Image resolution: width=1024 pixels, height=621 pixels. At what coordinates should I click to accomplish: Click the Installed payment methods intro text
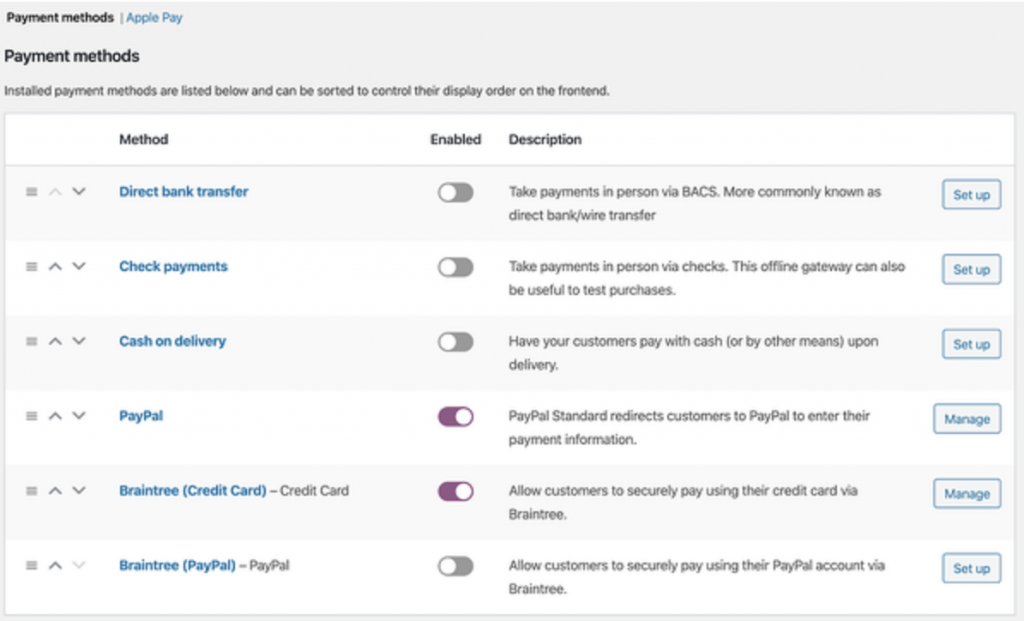tap(307, 91)
